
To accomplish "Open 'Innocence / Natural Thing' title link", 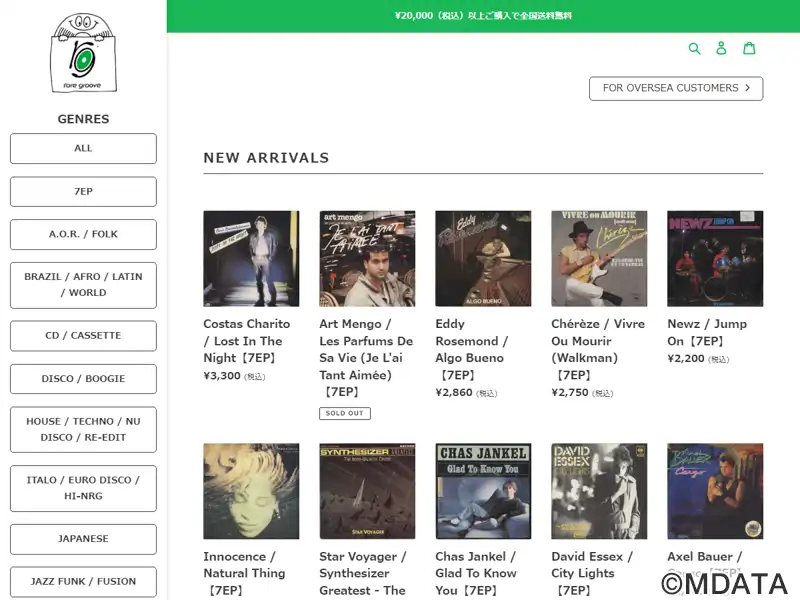I will click(244, 573).
